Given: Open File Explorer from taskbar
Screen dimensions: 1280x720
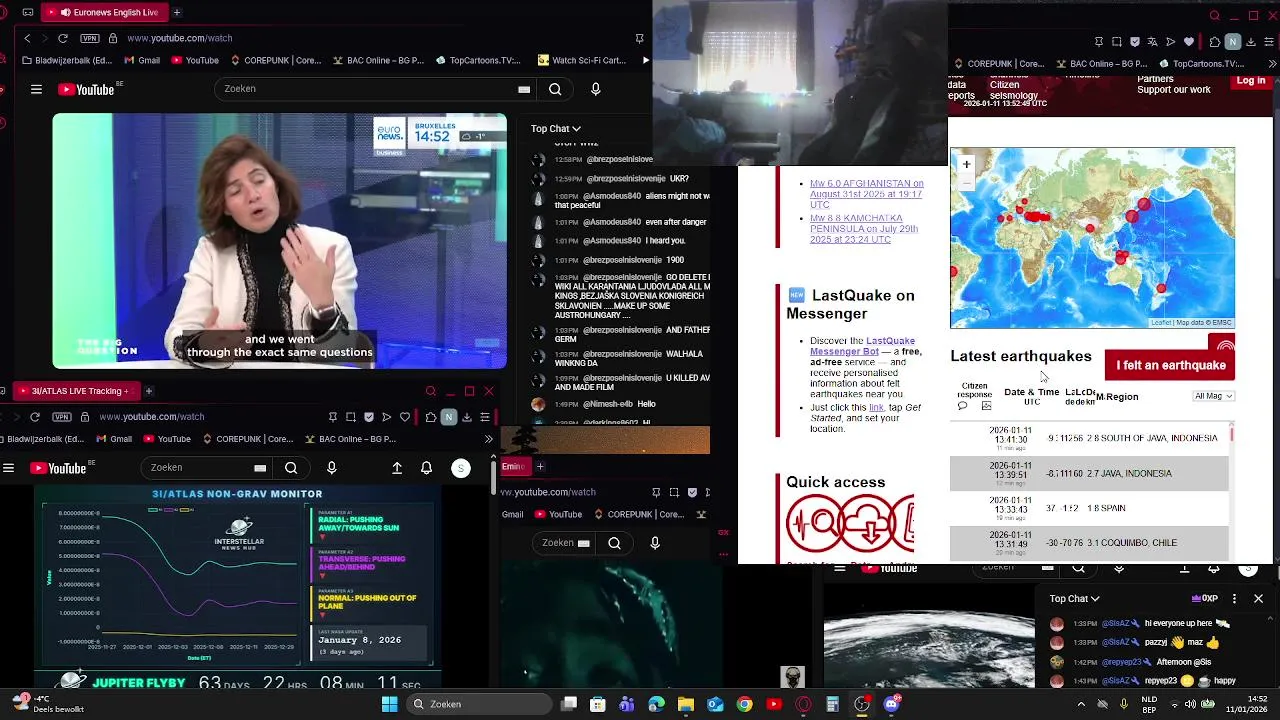Looking at the screenshot, I should pyautogui.click(x=686, y=704).
